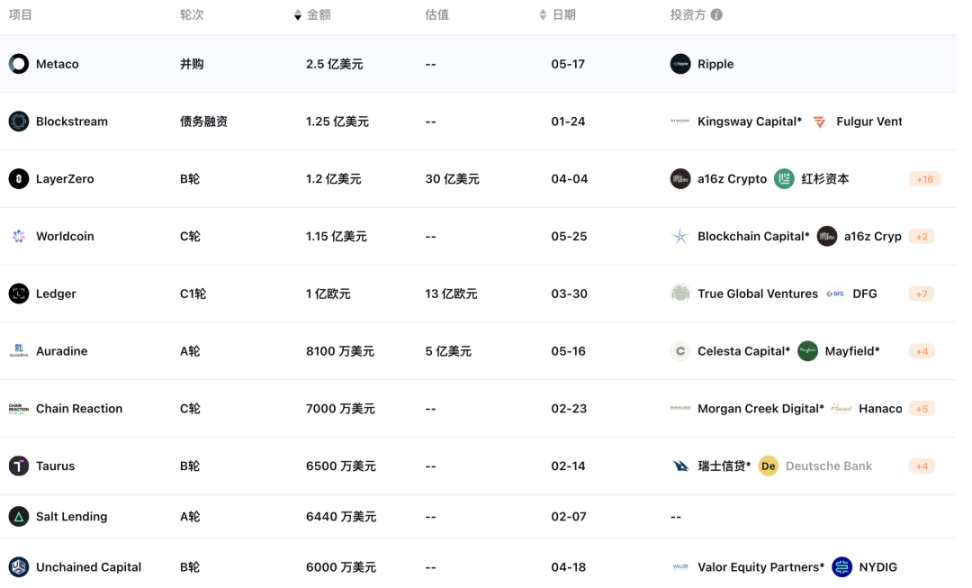972x588 pixels.
Task: Click the LayerZero logo icon
Action: (x=19, y=179)
